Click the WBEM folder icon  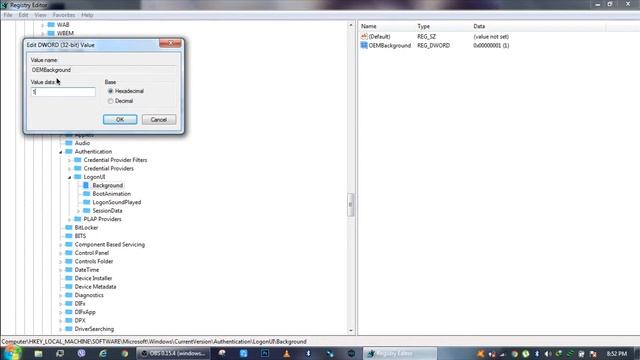(x=51, y=33)
